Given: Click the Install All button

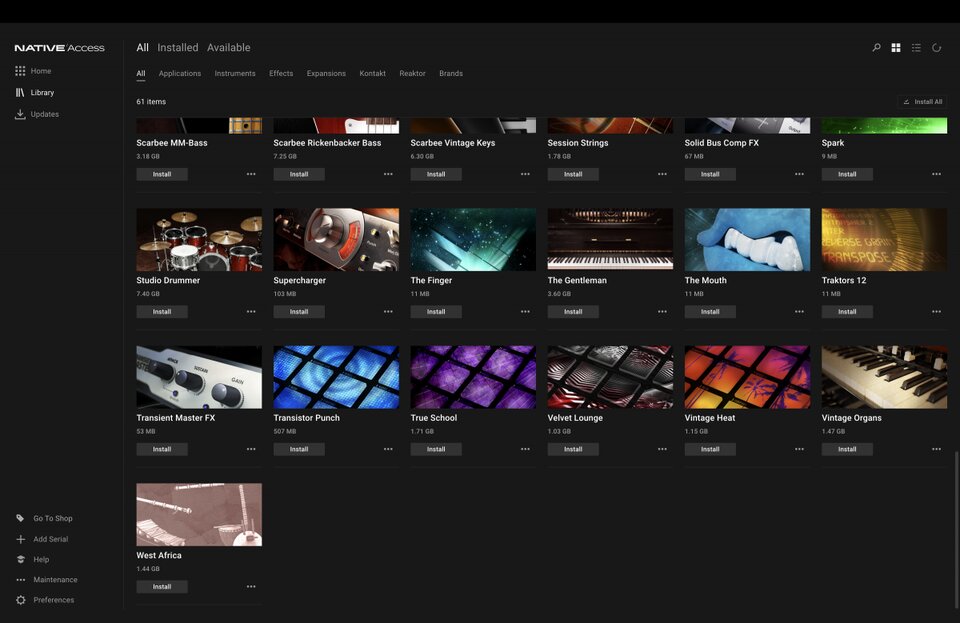Looking at the screenshot, I should [x=922, y=100].
